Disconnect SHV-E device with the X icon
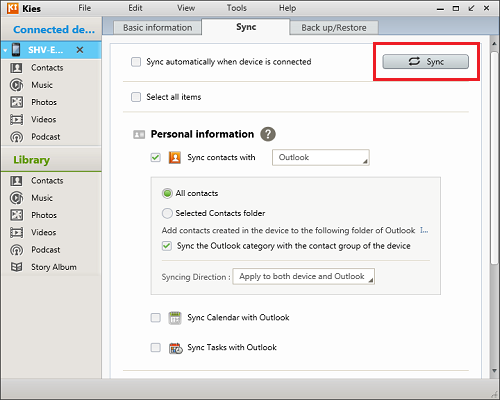Viewport: 501px width, 401px height. pos(80,50)
